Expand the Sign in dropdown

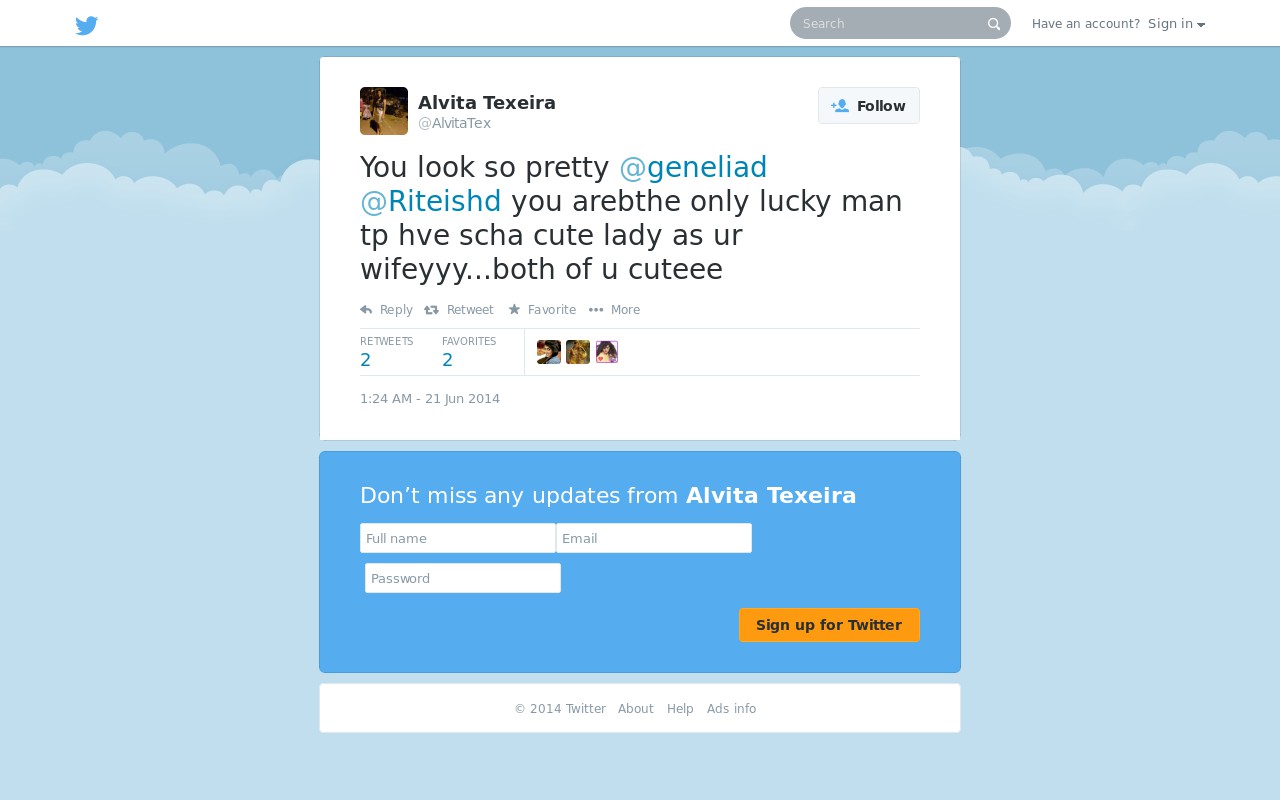(1176, 24)
